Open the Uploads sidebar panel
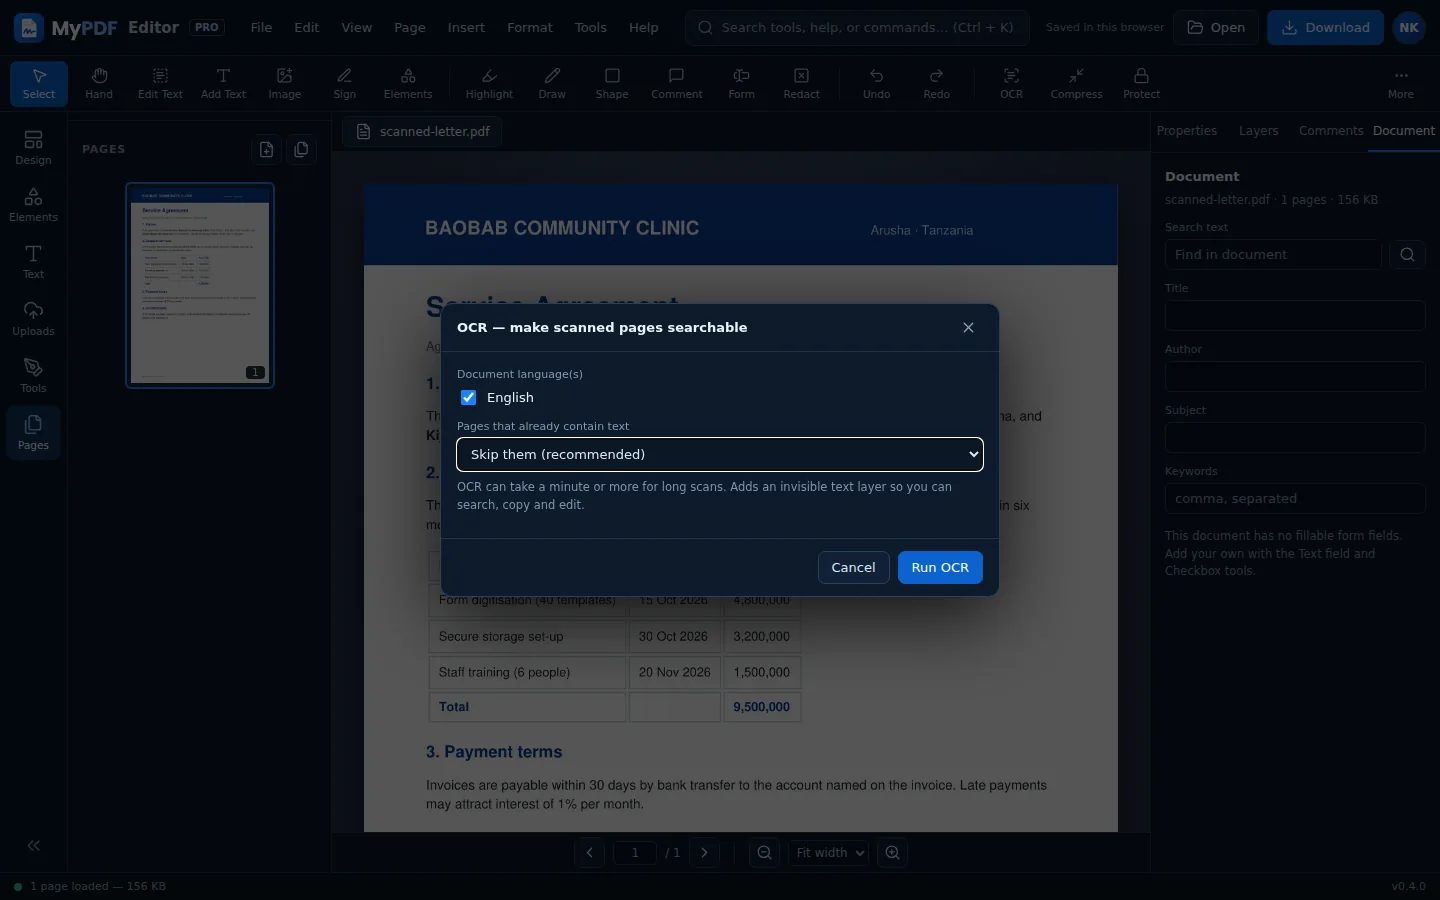The height and width of the screenshot is (900, 1440). tap(33, 319)
